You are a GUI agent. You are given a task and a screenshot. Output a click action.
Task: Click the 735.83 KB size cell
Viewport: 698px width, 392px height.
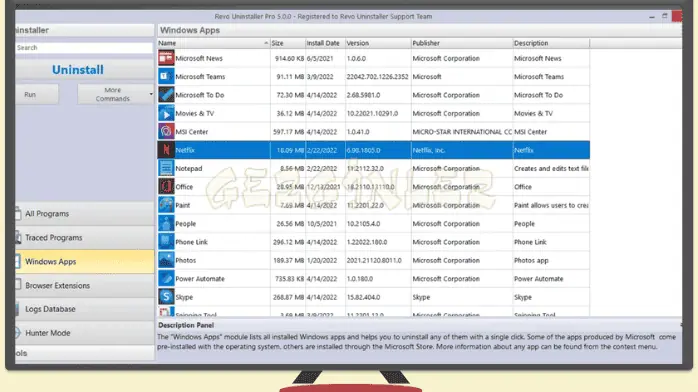[x=289, y=279]
